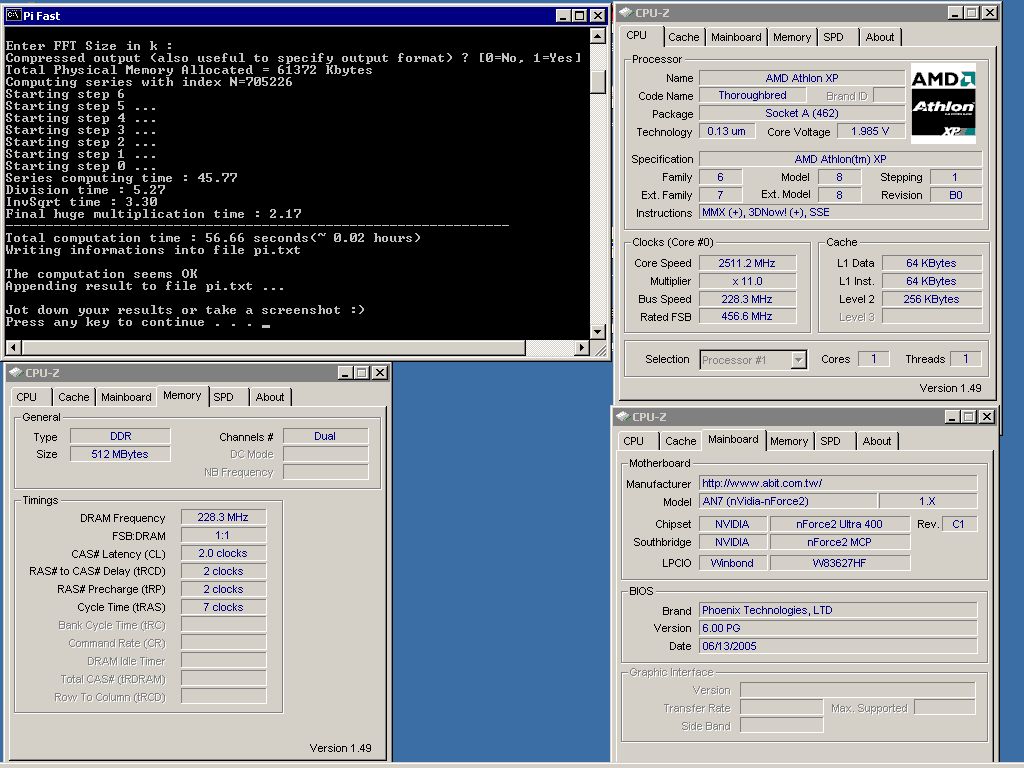This screenshot has width=1024, height=768.
Task: Click the LPCIO field W83627HF
Action: (x=840, y=563)
